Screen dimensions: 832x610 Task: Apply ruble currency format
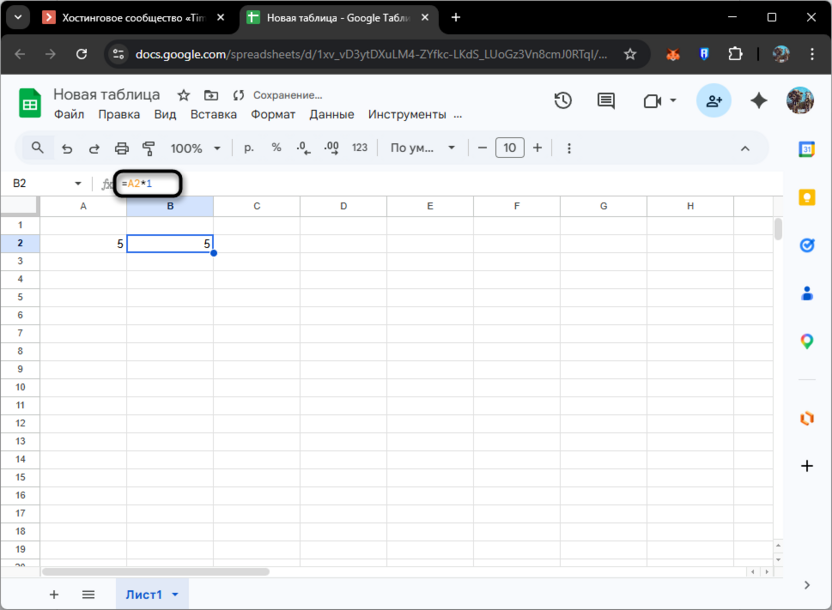point(249,148)
